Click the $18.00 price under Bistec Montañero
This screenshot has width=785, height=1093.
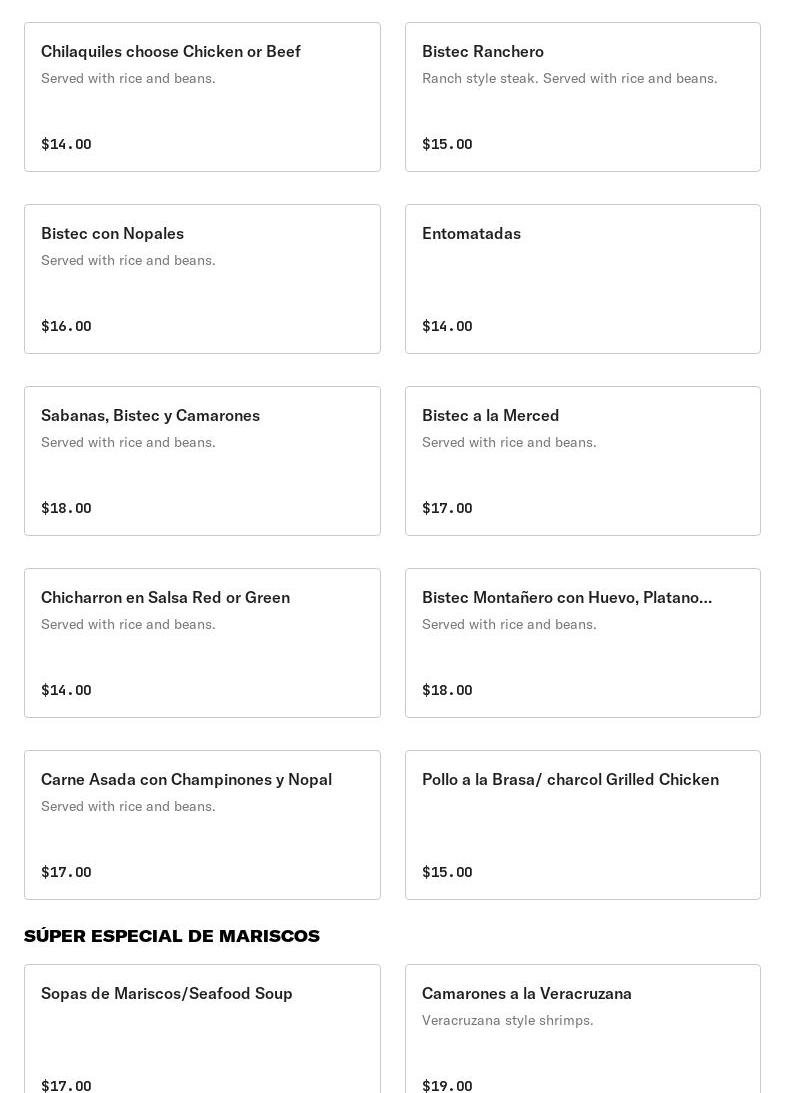[x=447, y=690]
